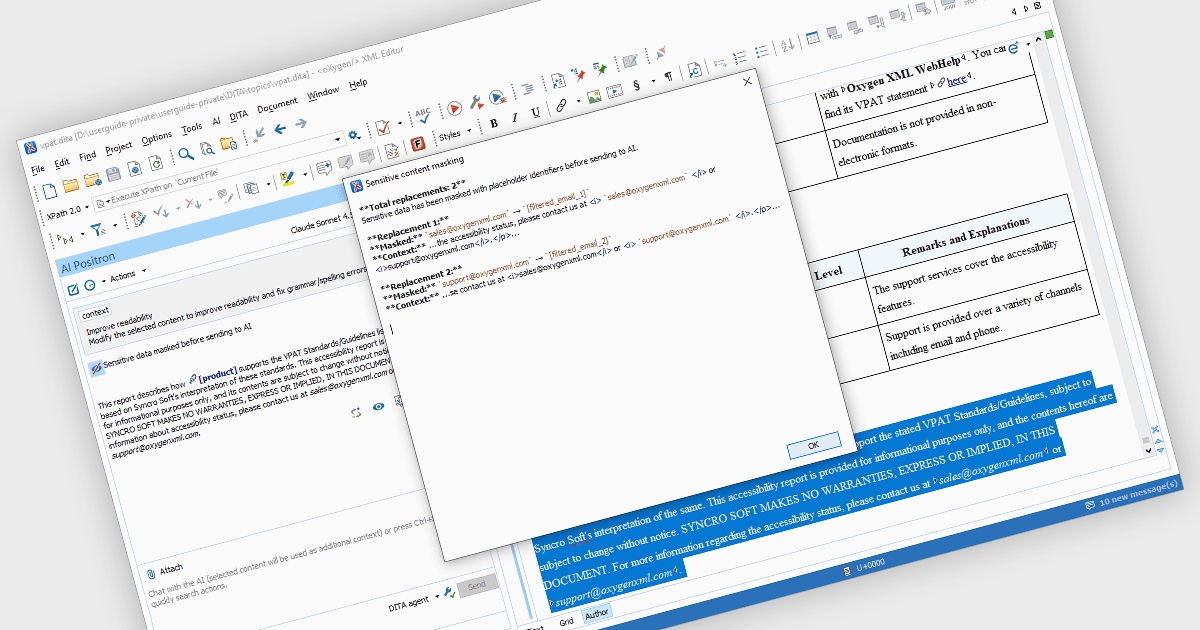Open the File menu
Image resolution: width=1200 pixels, height=630 pixels.
pos(38,169)
